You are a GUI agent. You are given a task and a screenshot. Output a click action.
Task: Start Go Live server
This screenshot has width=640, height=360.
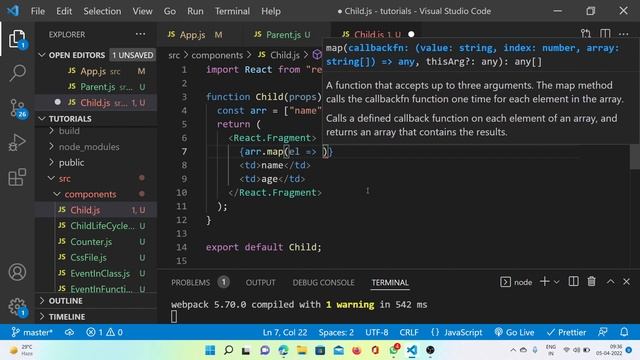tap(514, 332)
